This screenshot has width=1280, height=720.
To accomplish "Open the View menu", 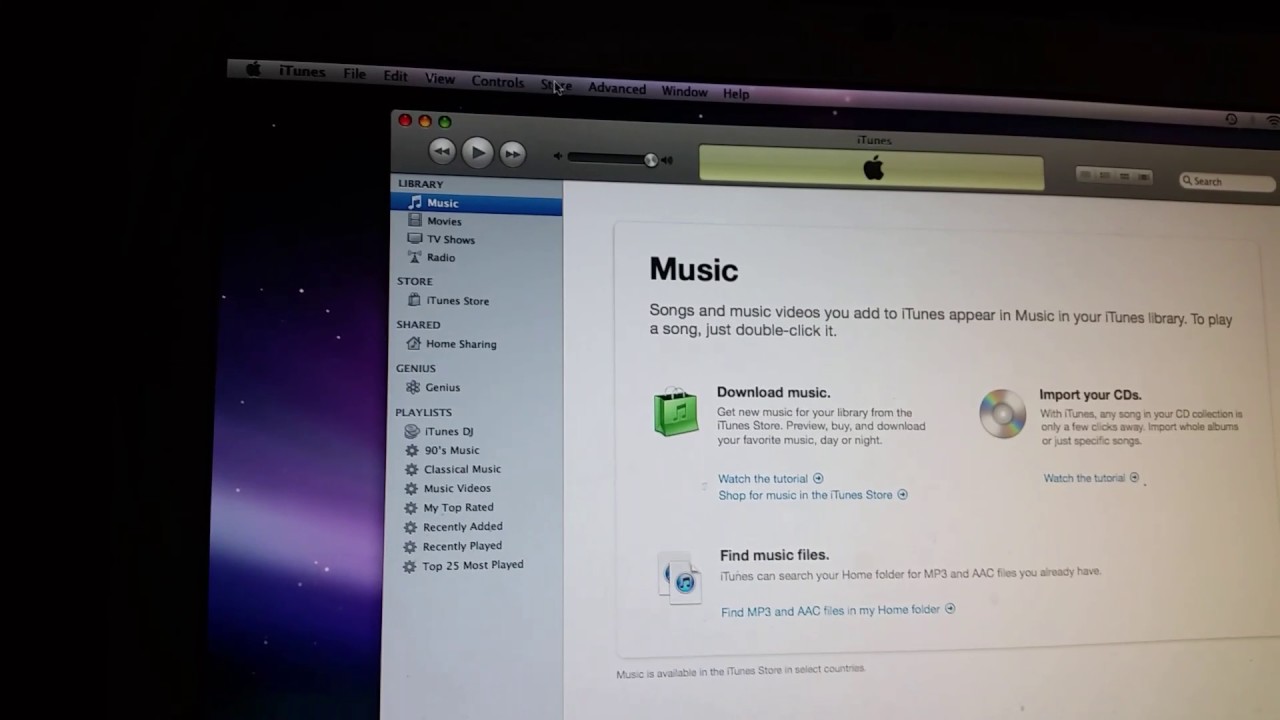I will pos(440,79).
